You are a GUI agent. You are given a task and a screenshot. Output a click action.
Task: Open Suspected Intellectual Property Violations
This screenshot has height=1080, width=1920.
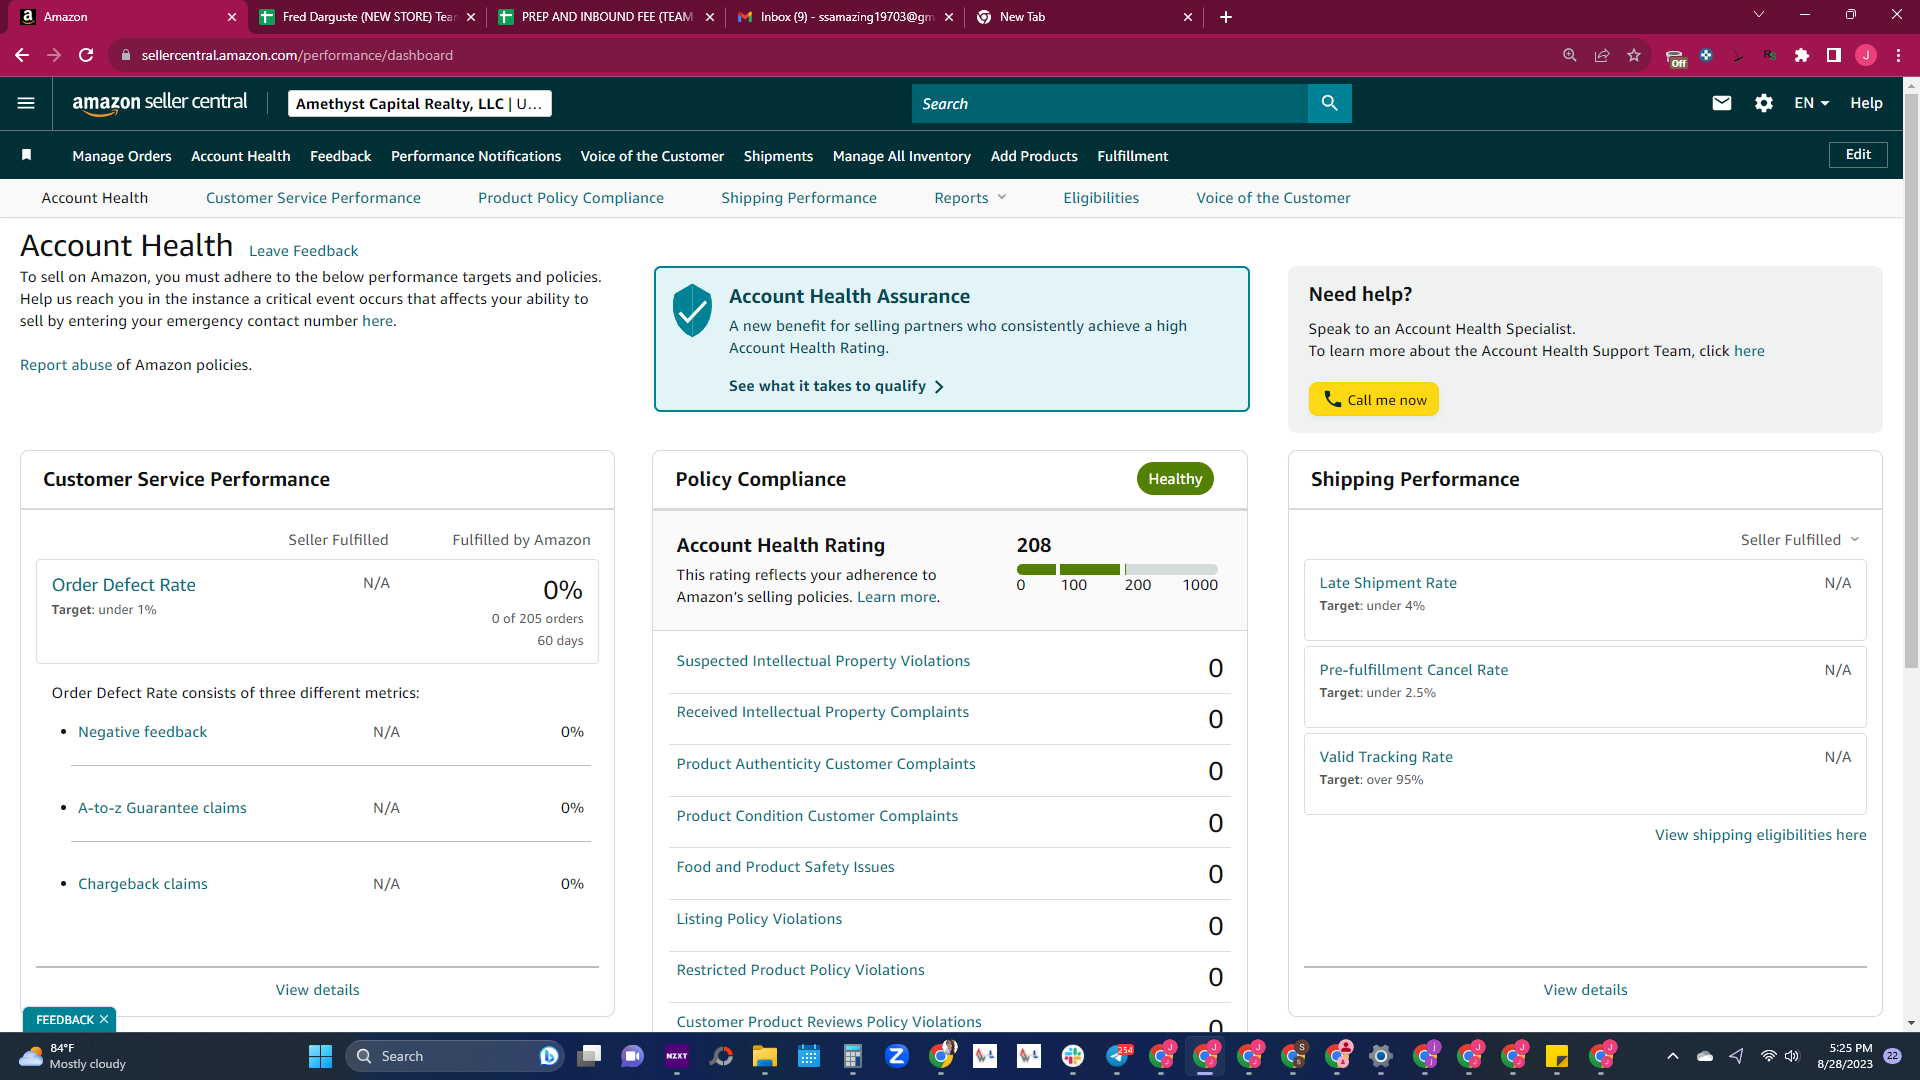pyautogui.click(x=823, y=661)
